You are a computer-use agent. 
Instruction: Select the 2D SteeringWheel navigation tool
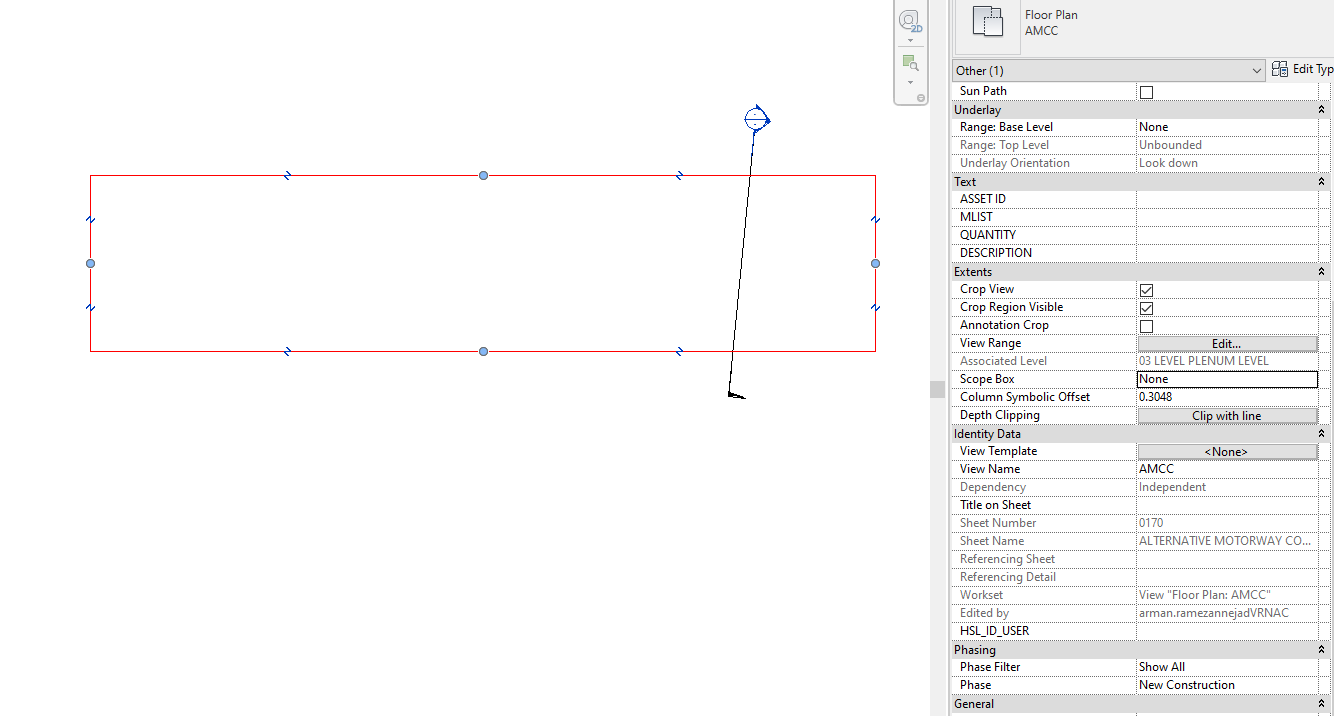(910, 21)
